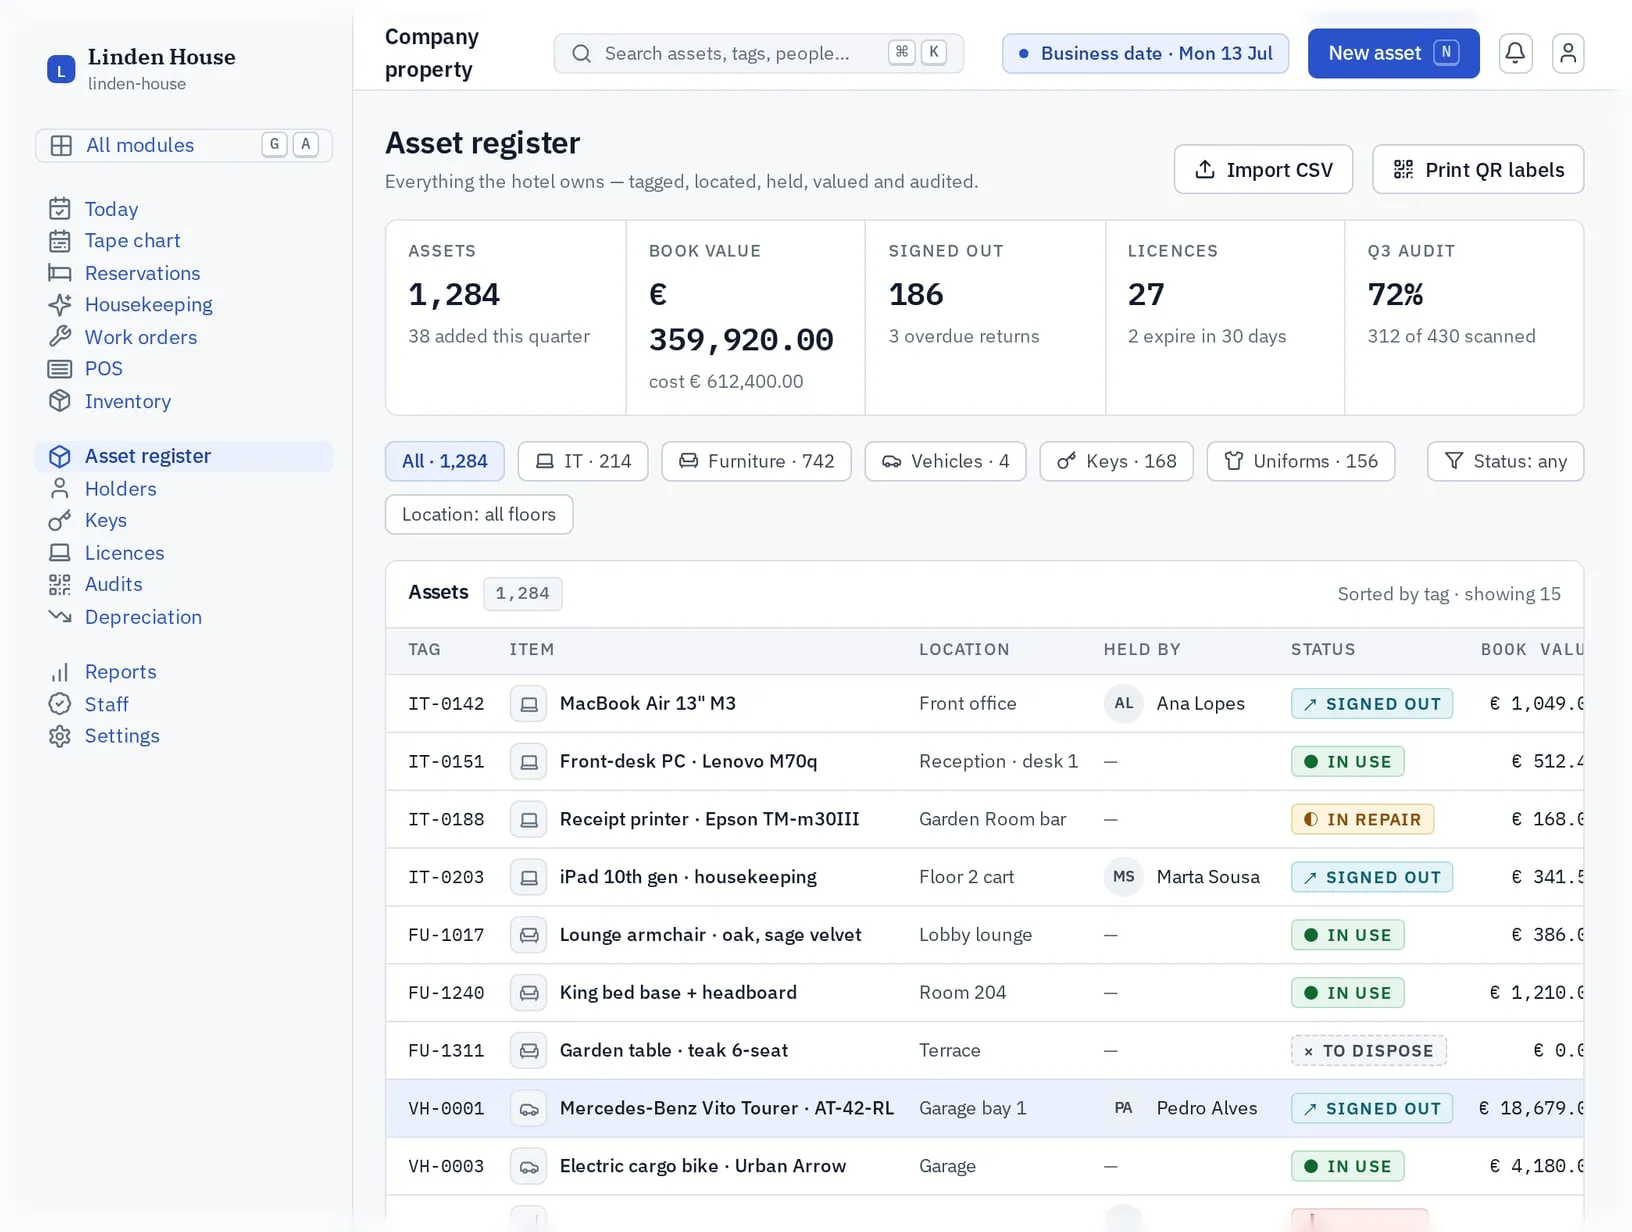Open Settings from the sidebar
1632x1232 pixels.
pos(184,736)
